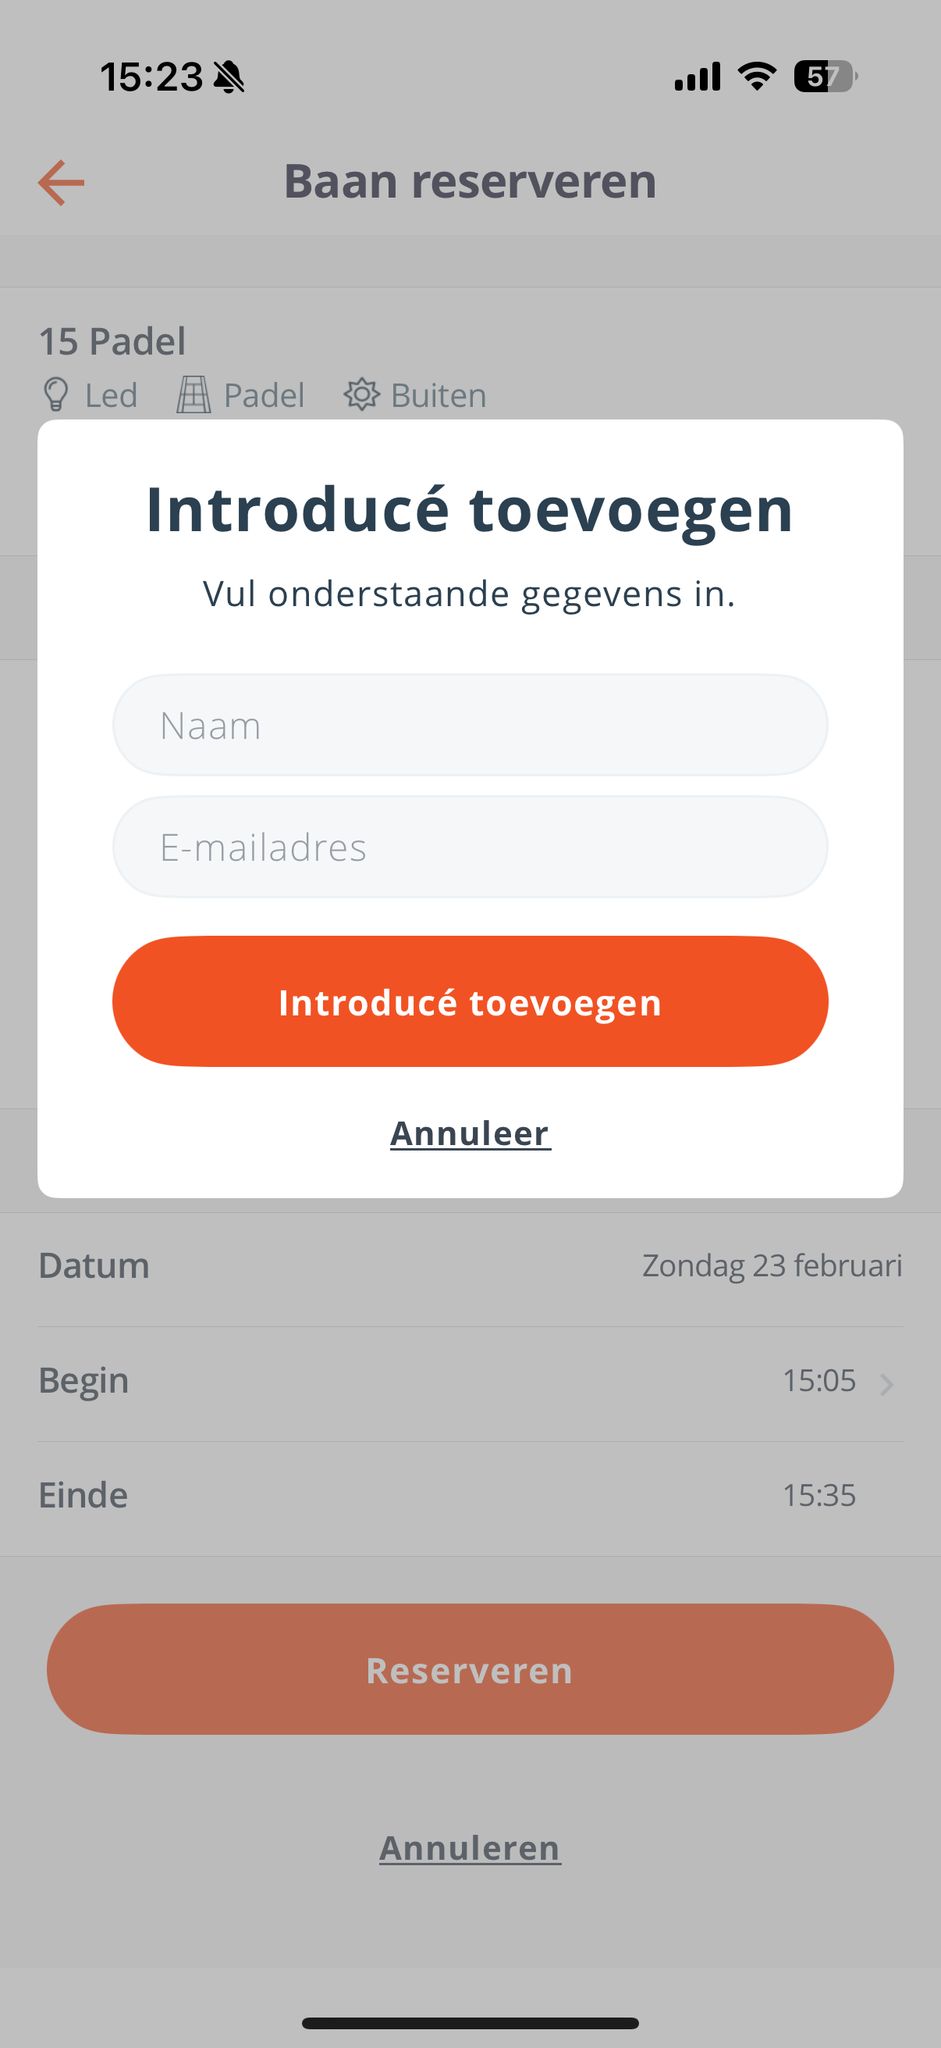Tap the 15 Padel court title

click(x=112, y=342)
